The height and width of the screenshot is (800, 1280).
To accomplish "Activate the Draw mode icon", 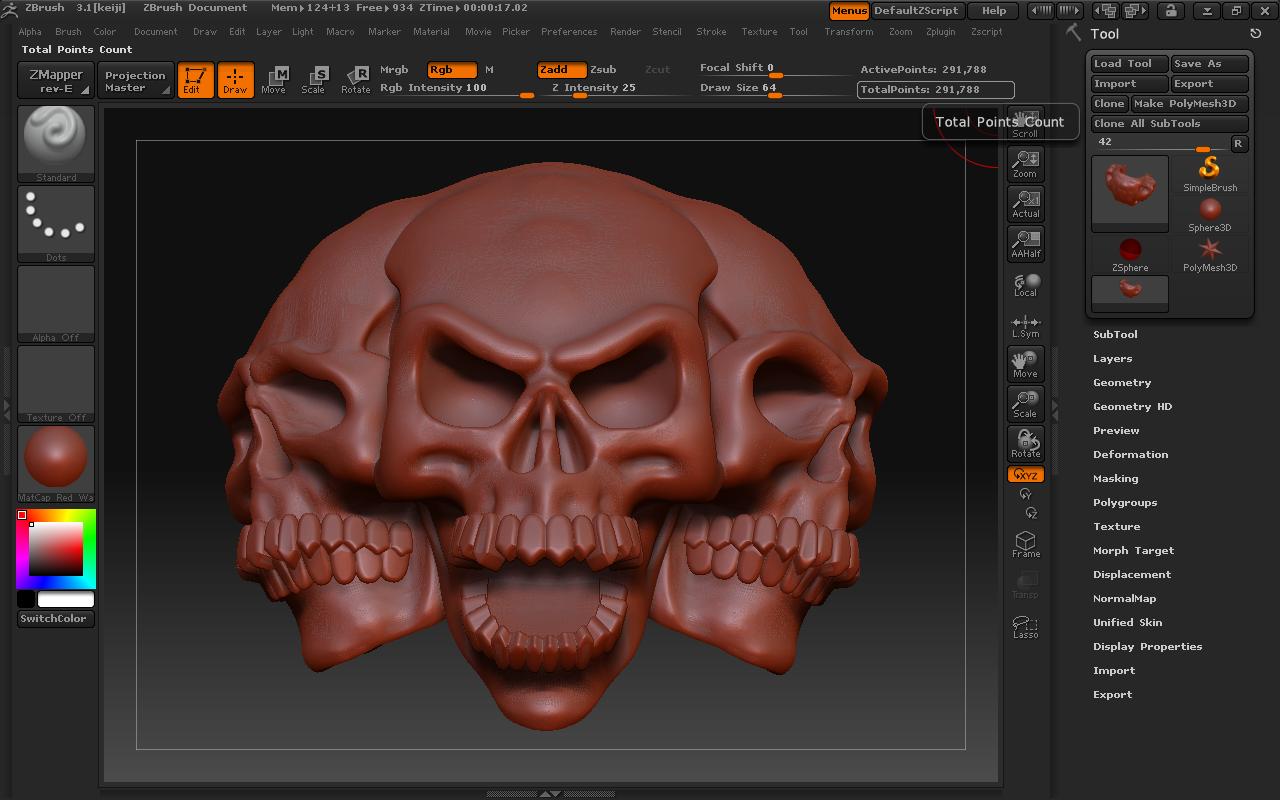I will pyautogui.click(x=235, y=80).
